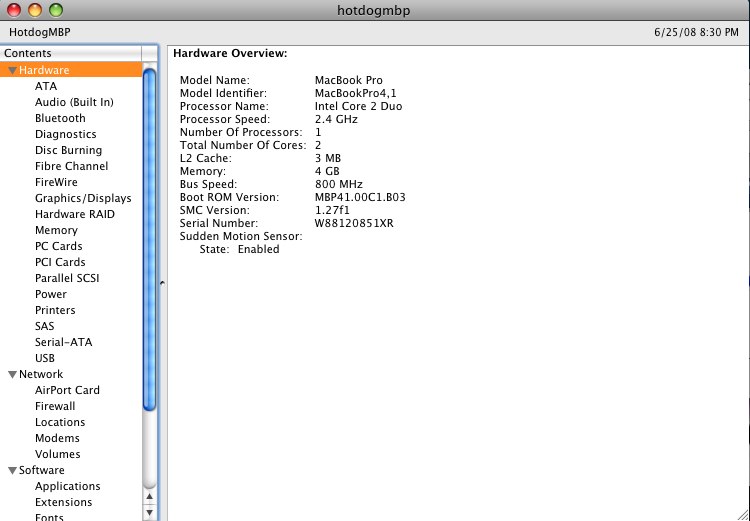
Task: Select Extensions in Software list
Action: [x=63, y=502]
